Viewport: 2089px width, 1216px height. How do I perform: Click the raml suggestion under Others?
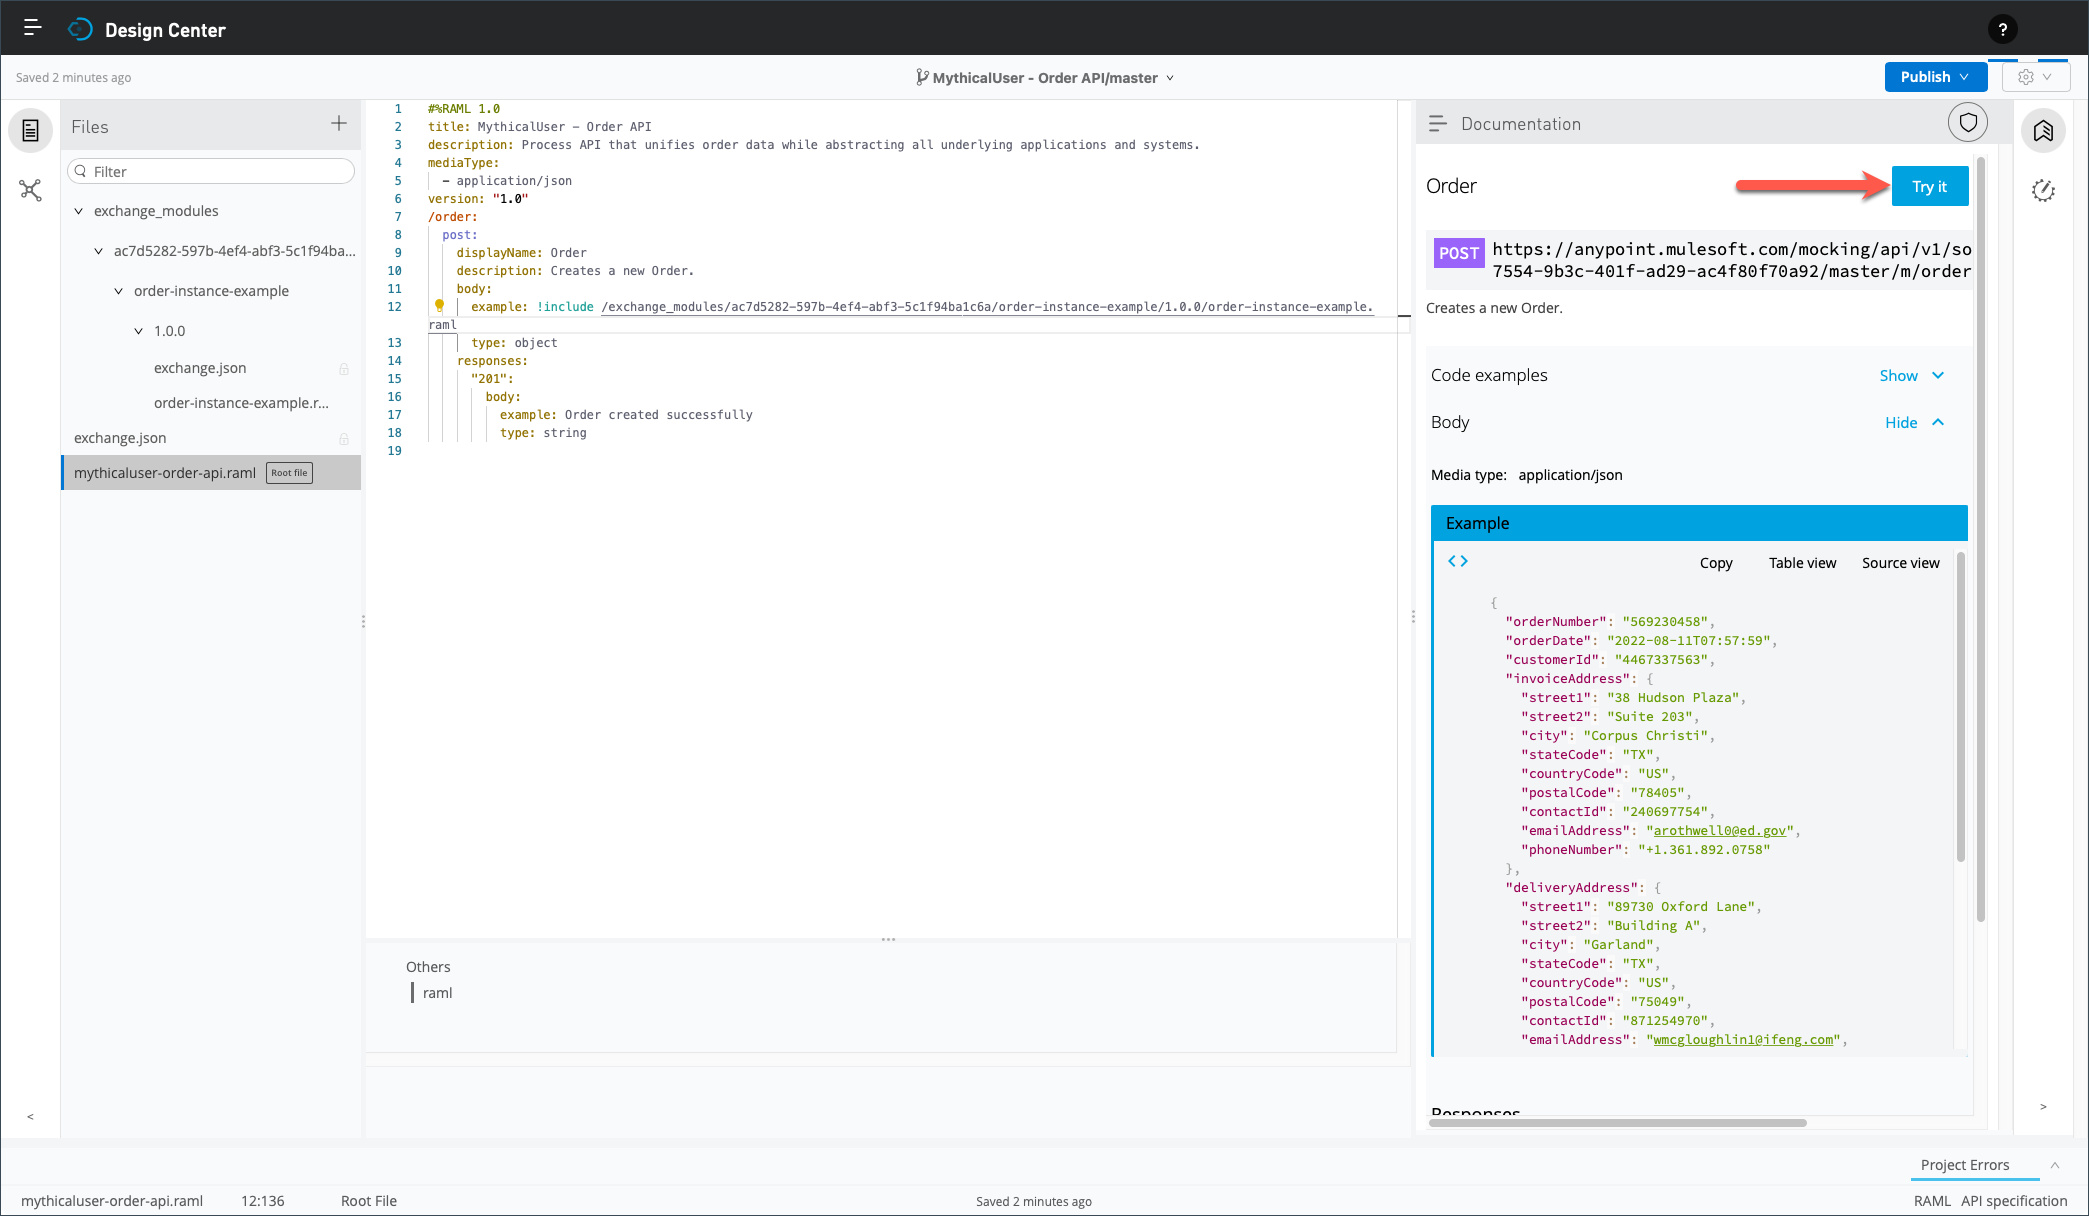coord(437,993)
